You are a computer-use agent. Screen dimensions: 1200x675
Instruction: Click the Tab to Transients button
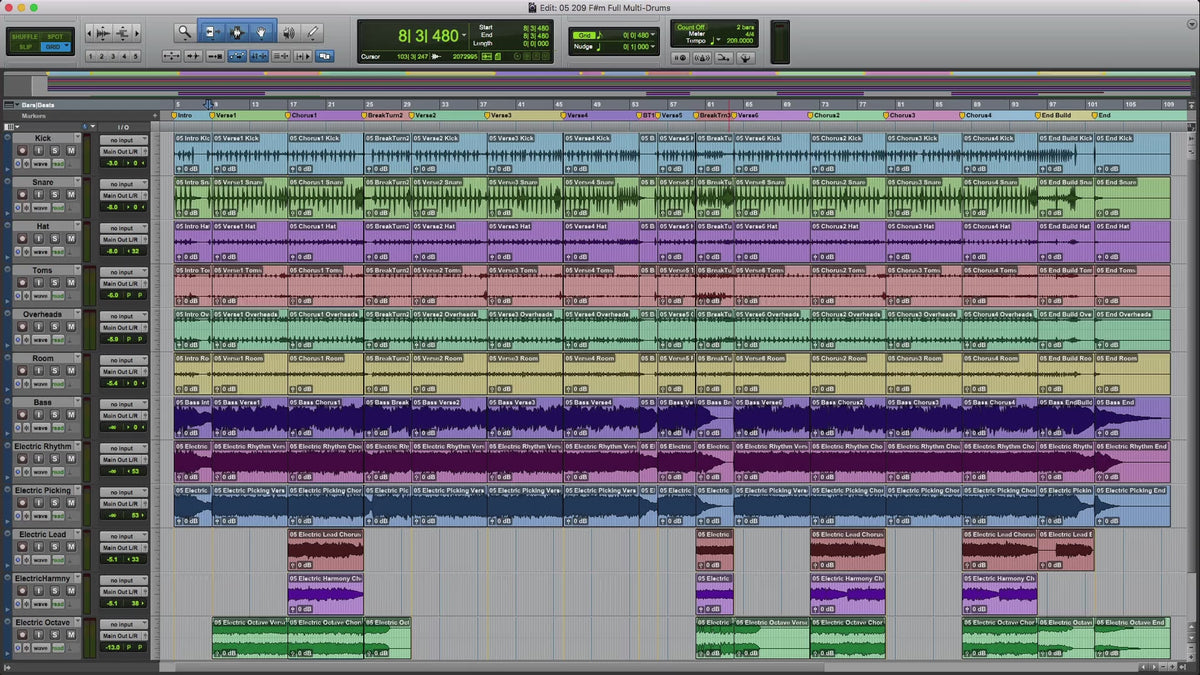coord(193,57)
